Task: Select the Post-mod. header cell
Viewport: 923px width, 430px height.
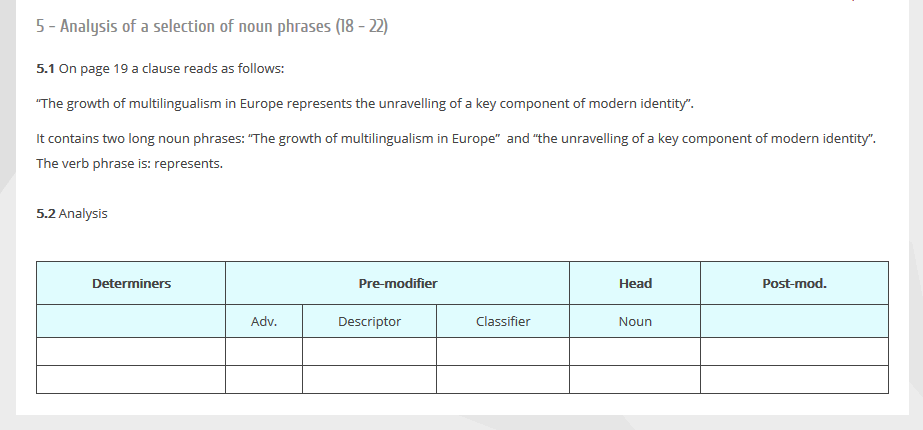Action: point(794,284)
